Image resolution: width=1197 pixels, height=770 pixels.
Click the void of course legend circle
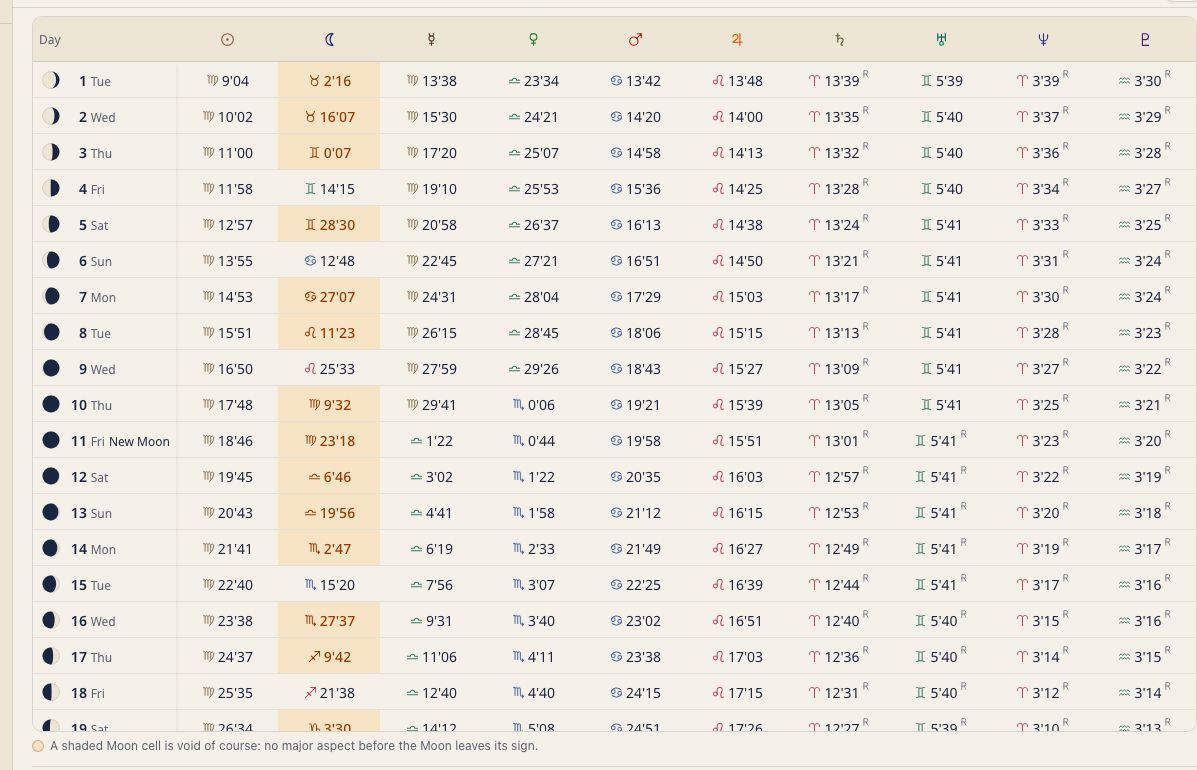point(37,746)
